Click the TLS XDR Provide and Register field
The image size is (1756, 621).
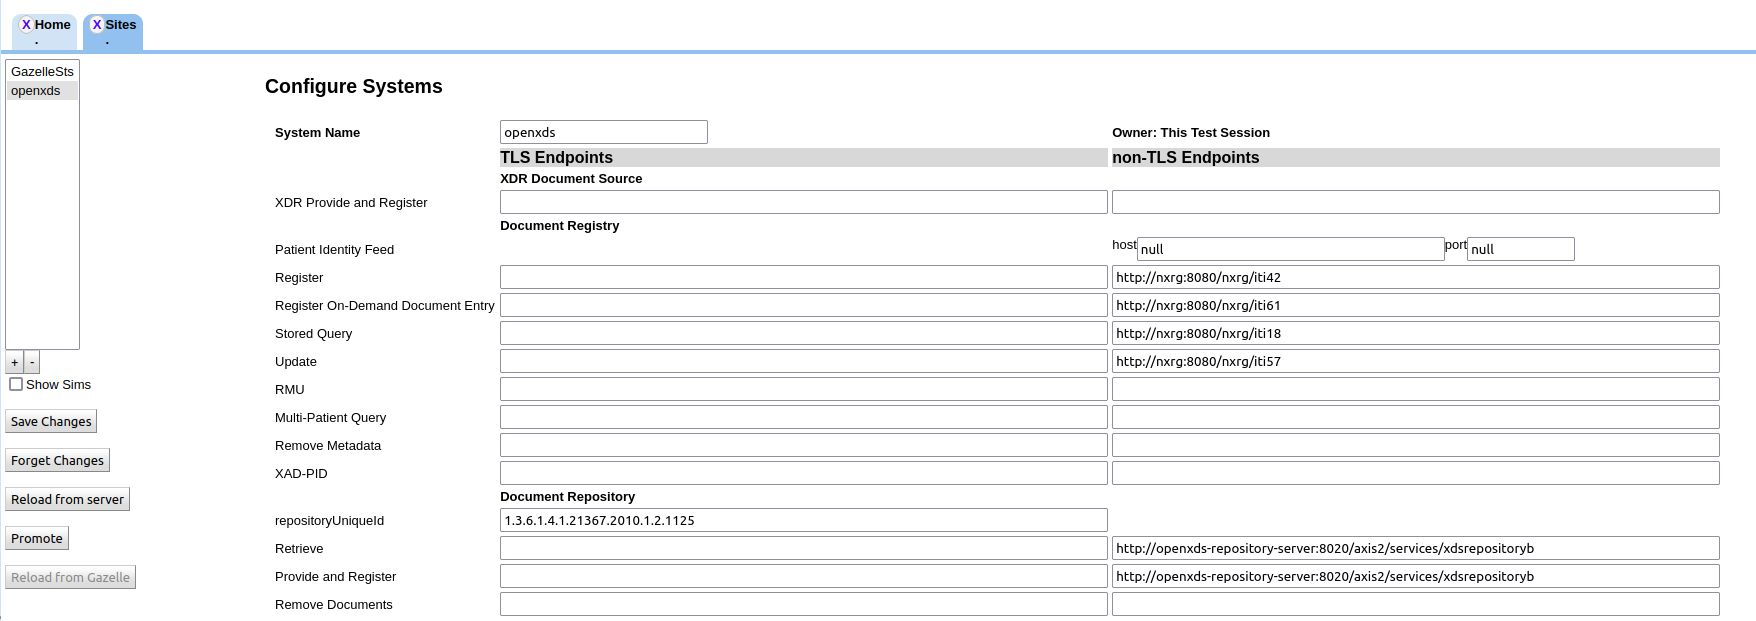(x=803, y=202)
